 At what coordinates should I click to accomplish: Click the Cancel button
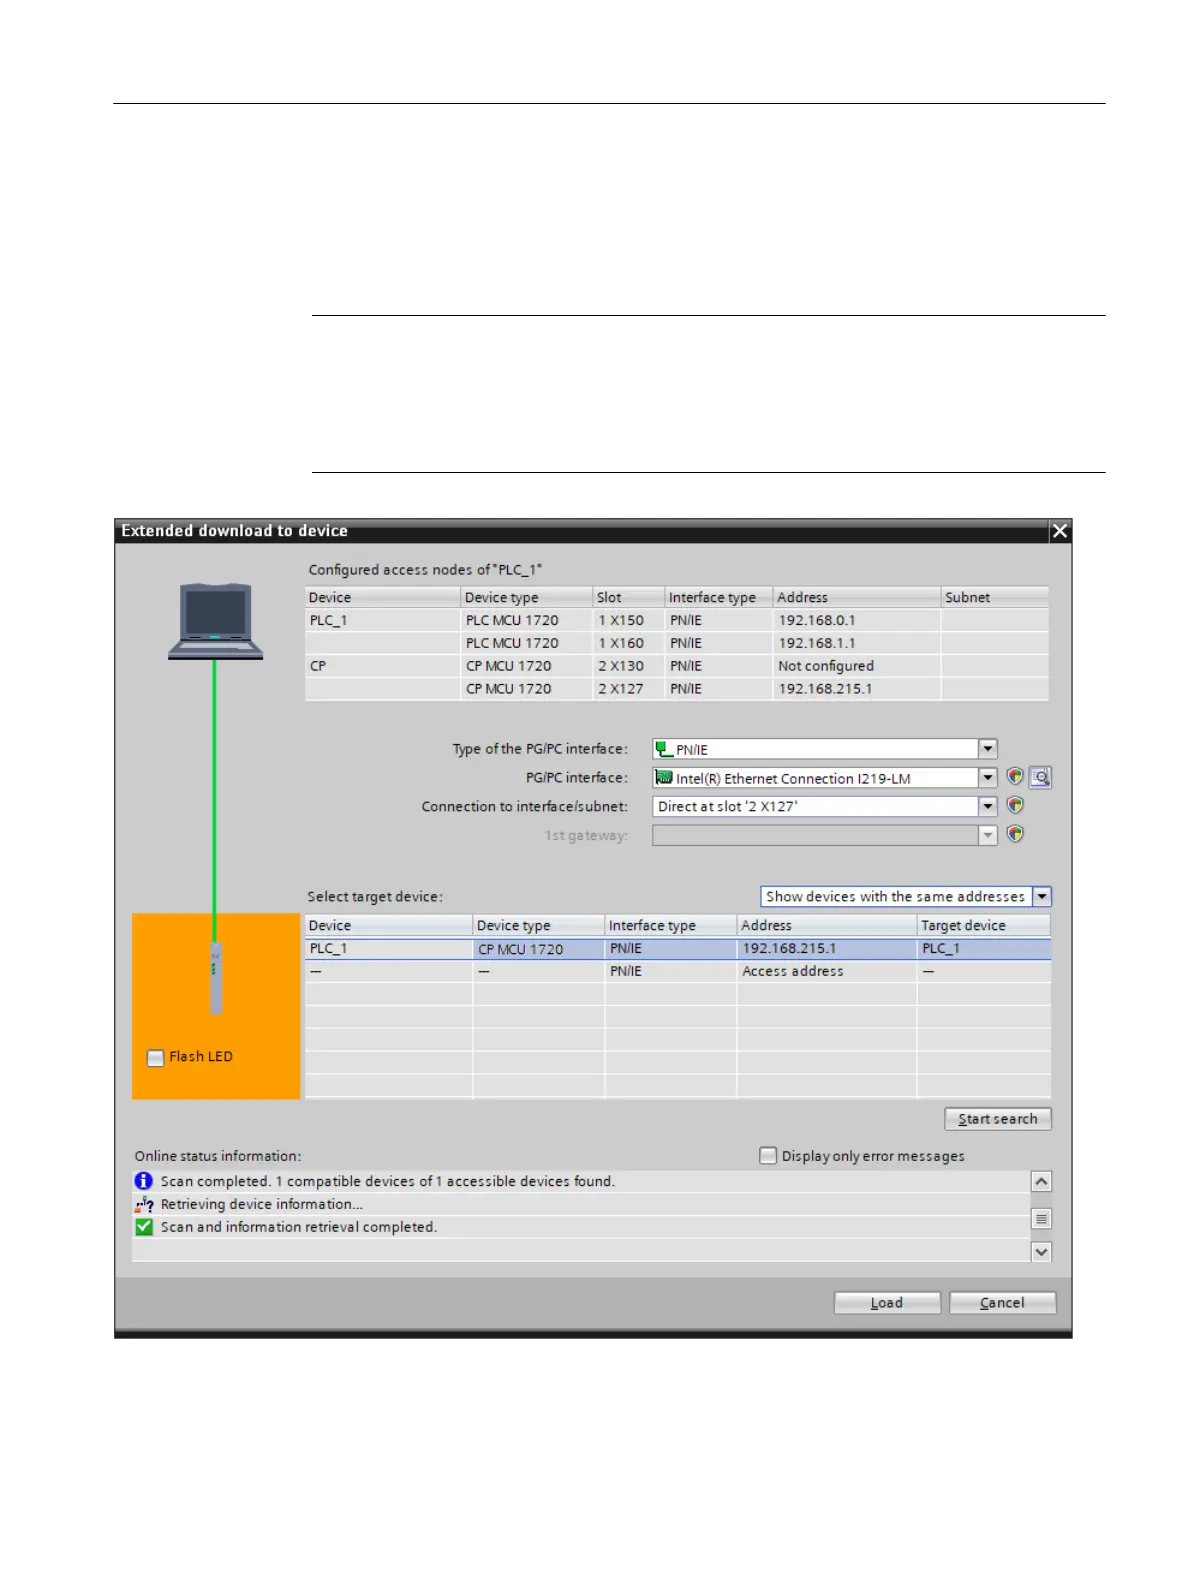pyautogui.click(x=1002, y=1303)
